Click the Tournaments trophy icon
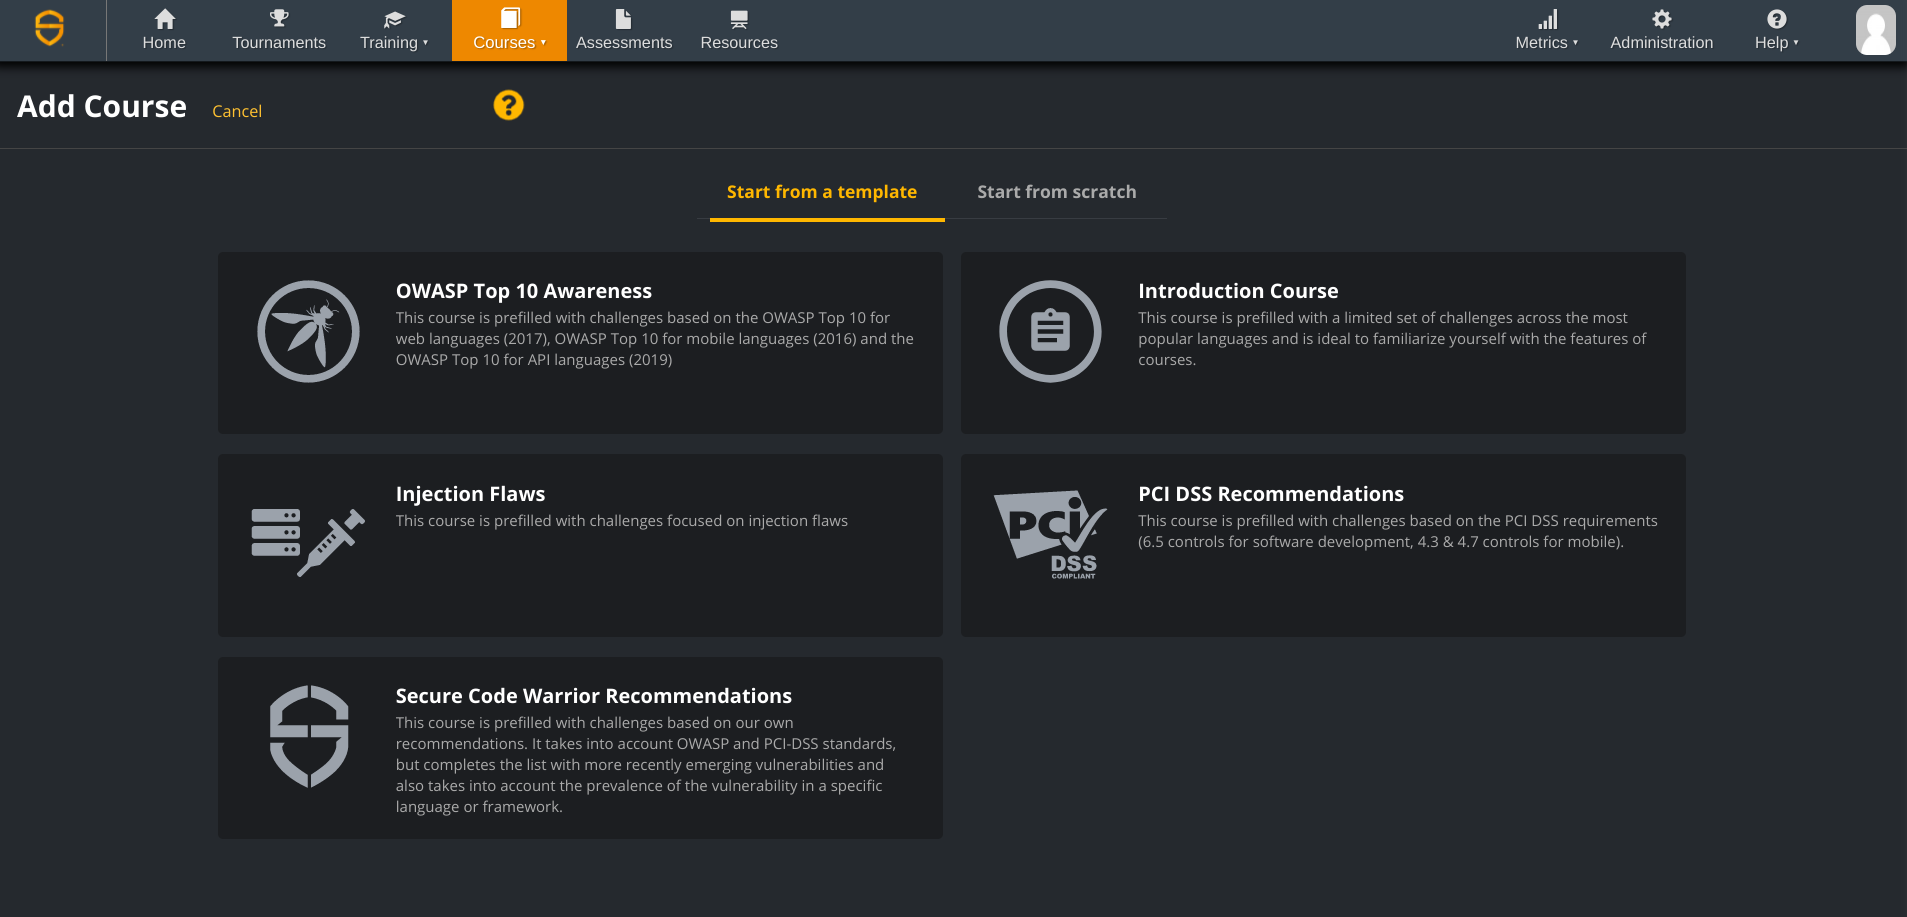The height and width of the screenshot is (917, 1907). click(279, 18)
